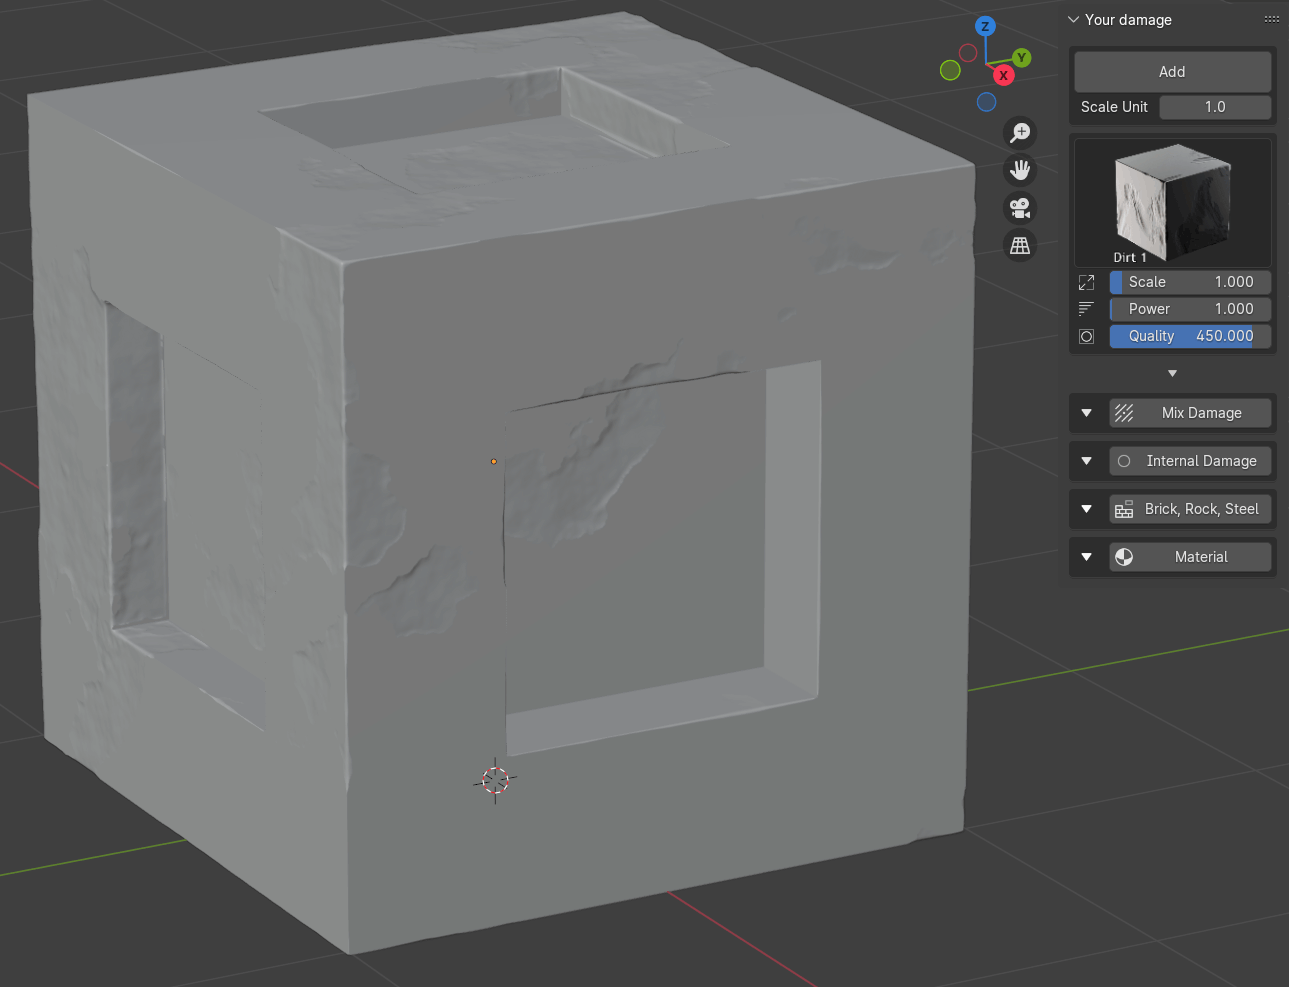Click the Quality slider
Image resolution: width=1289 pixels, height=987 pixels.
1190,336
